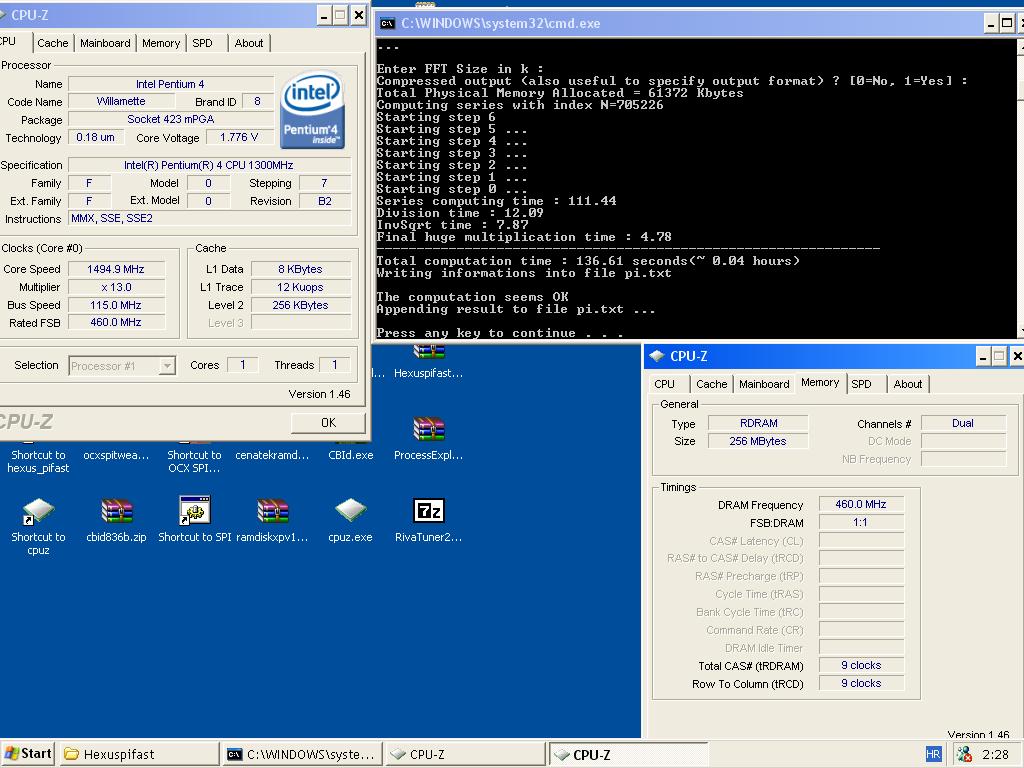Open the Hexuspifast archive icon on desktop
The height and width of the screenshot is (768, 1024).
click(428, 351)
